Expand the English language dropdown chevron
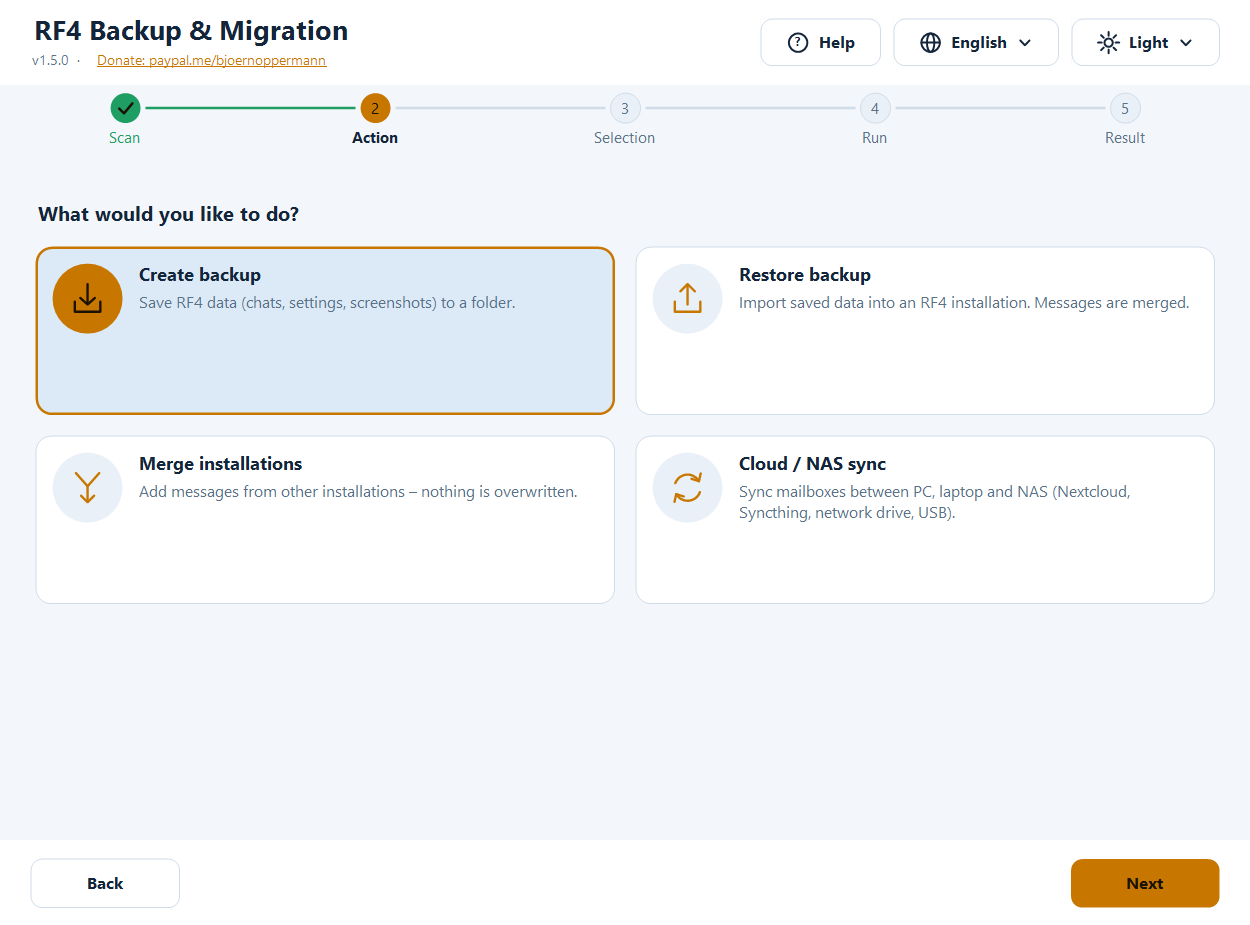The image size is (1250, 925). [x=1025, y=42]
